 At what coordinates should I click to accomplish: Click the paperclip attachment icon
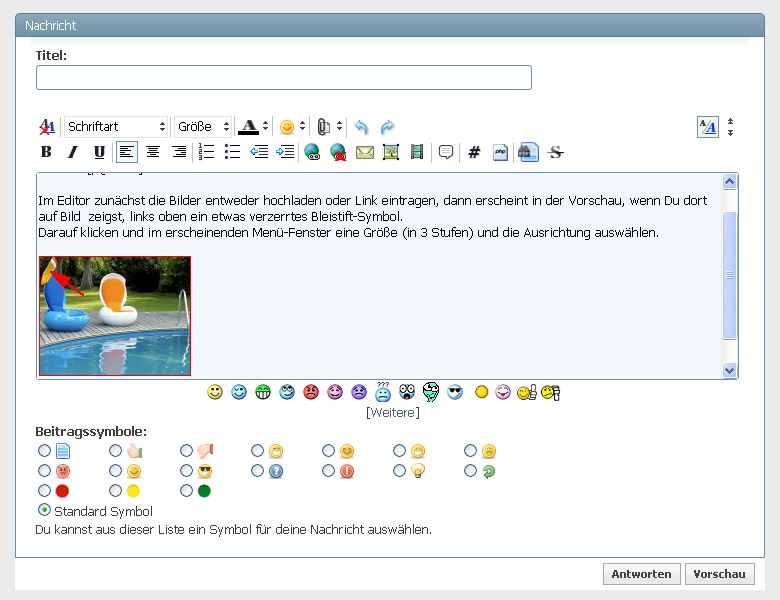(x=323, y=127)
